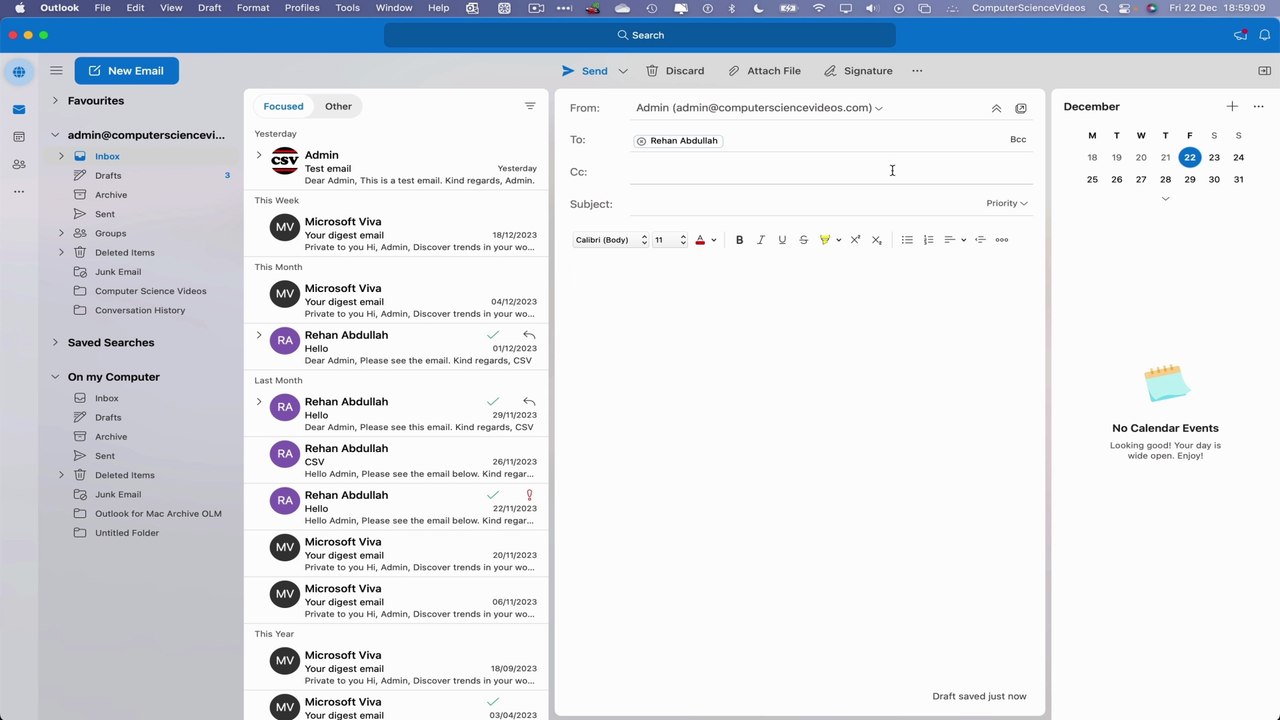Open the Calendar view from sidebar
1280x720 pixels.
pos(19,136)
